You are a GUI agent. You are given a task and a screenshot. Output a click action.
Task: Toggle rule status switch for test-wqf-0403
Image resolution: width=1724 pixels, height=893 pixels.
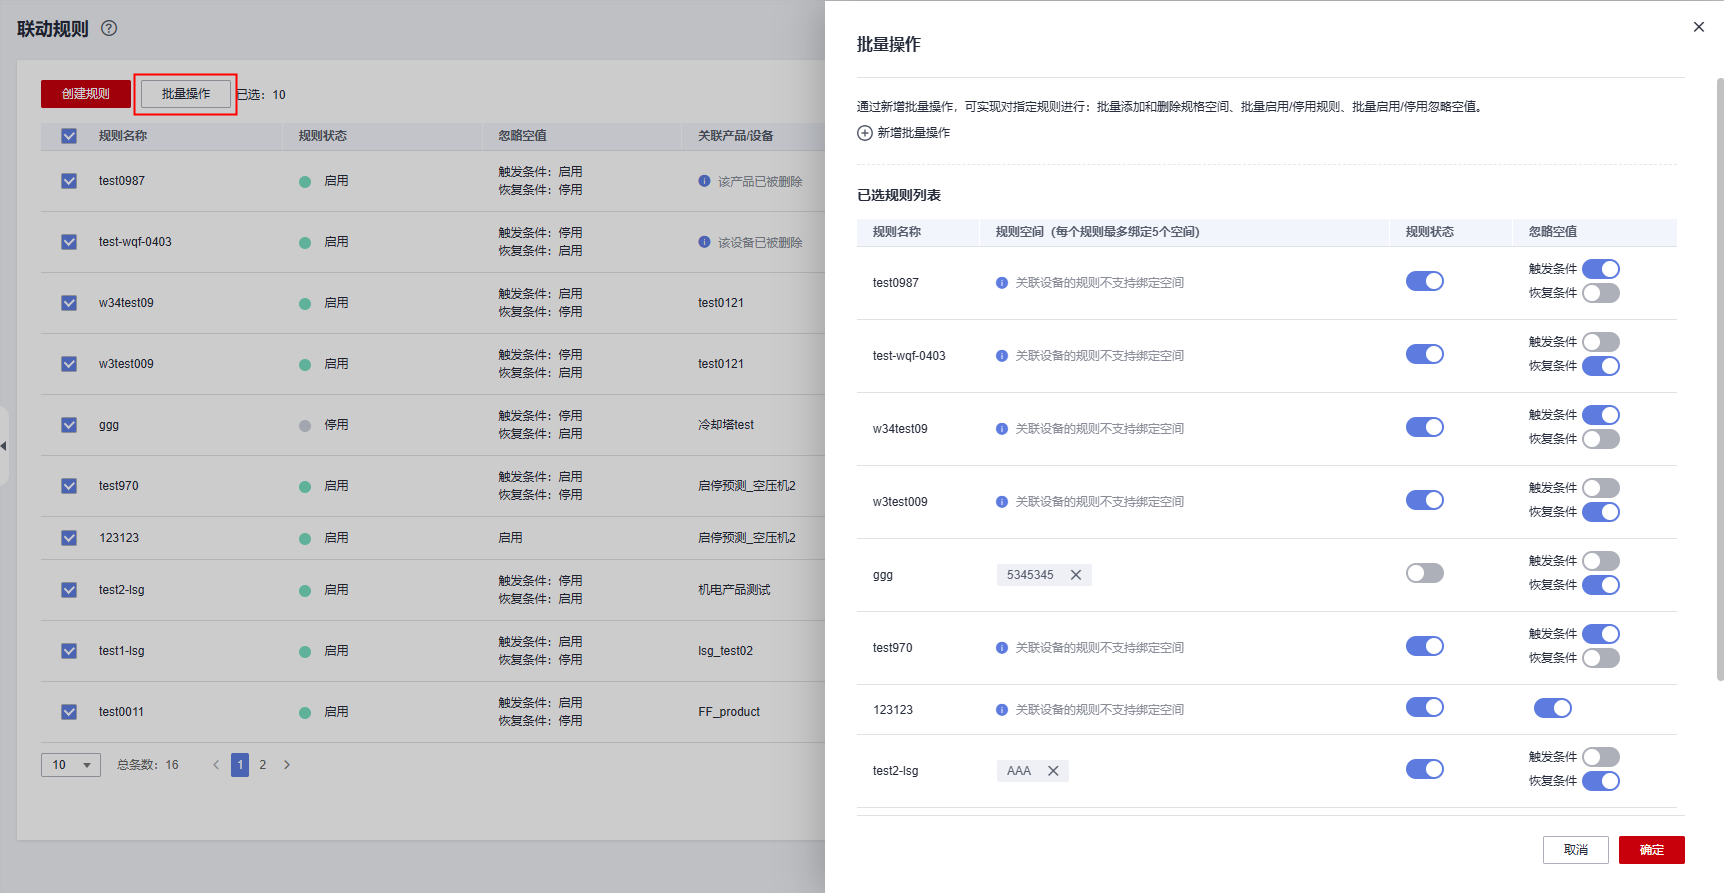[1424, 354]
